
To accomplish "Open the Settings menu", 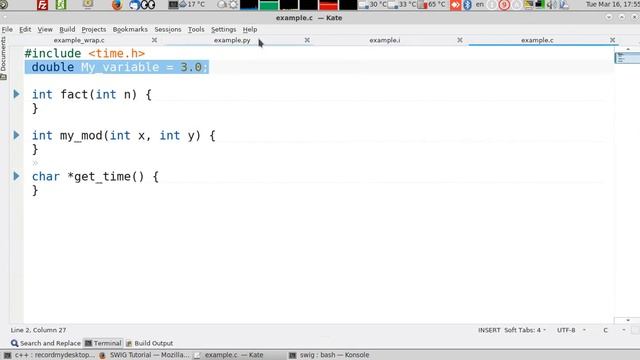I will point(223,29).
